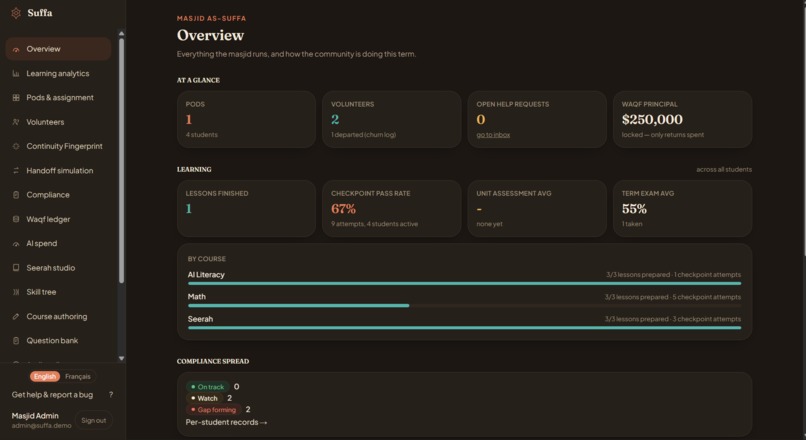Open Per-student records link
This screenshot has height=440, width=806.
(x=227, y=423)
